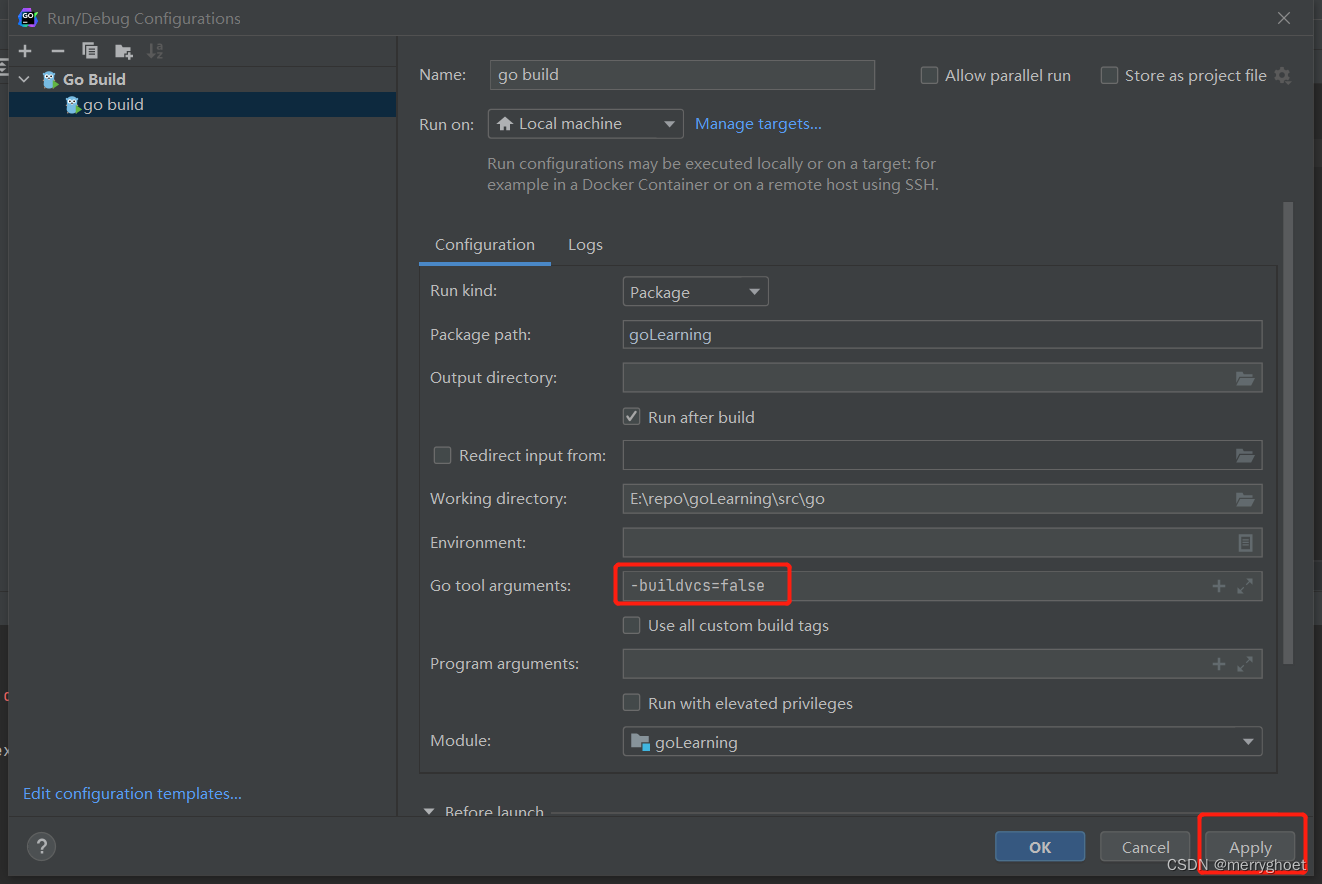This screenshot has width=1322, height=884.
Task: Enable Run with elevated privileges
Action: coord(631,702)
